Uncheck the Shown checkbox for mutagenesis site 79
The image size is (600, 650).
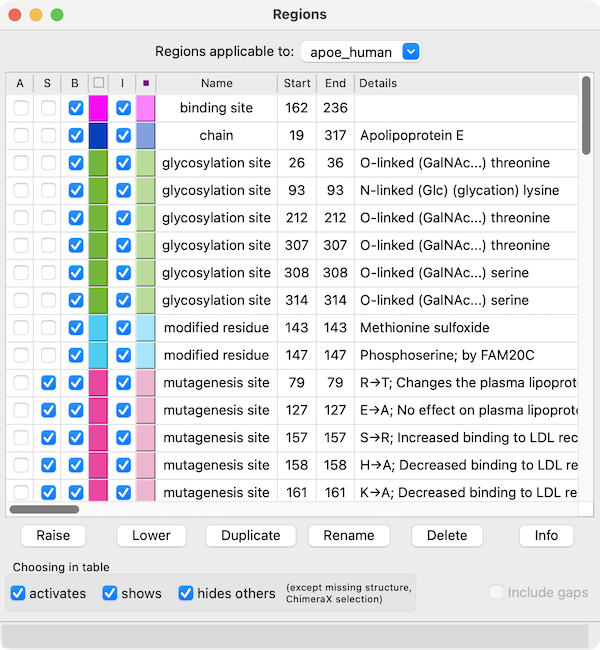48,383
